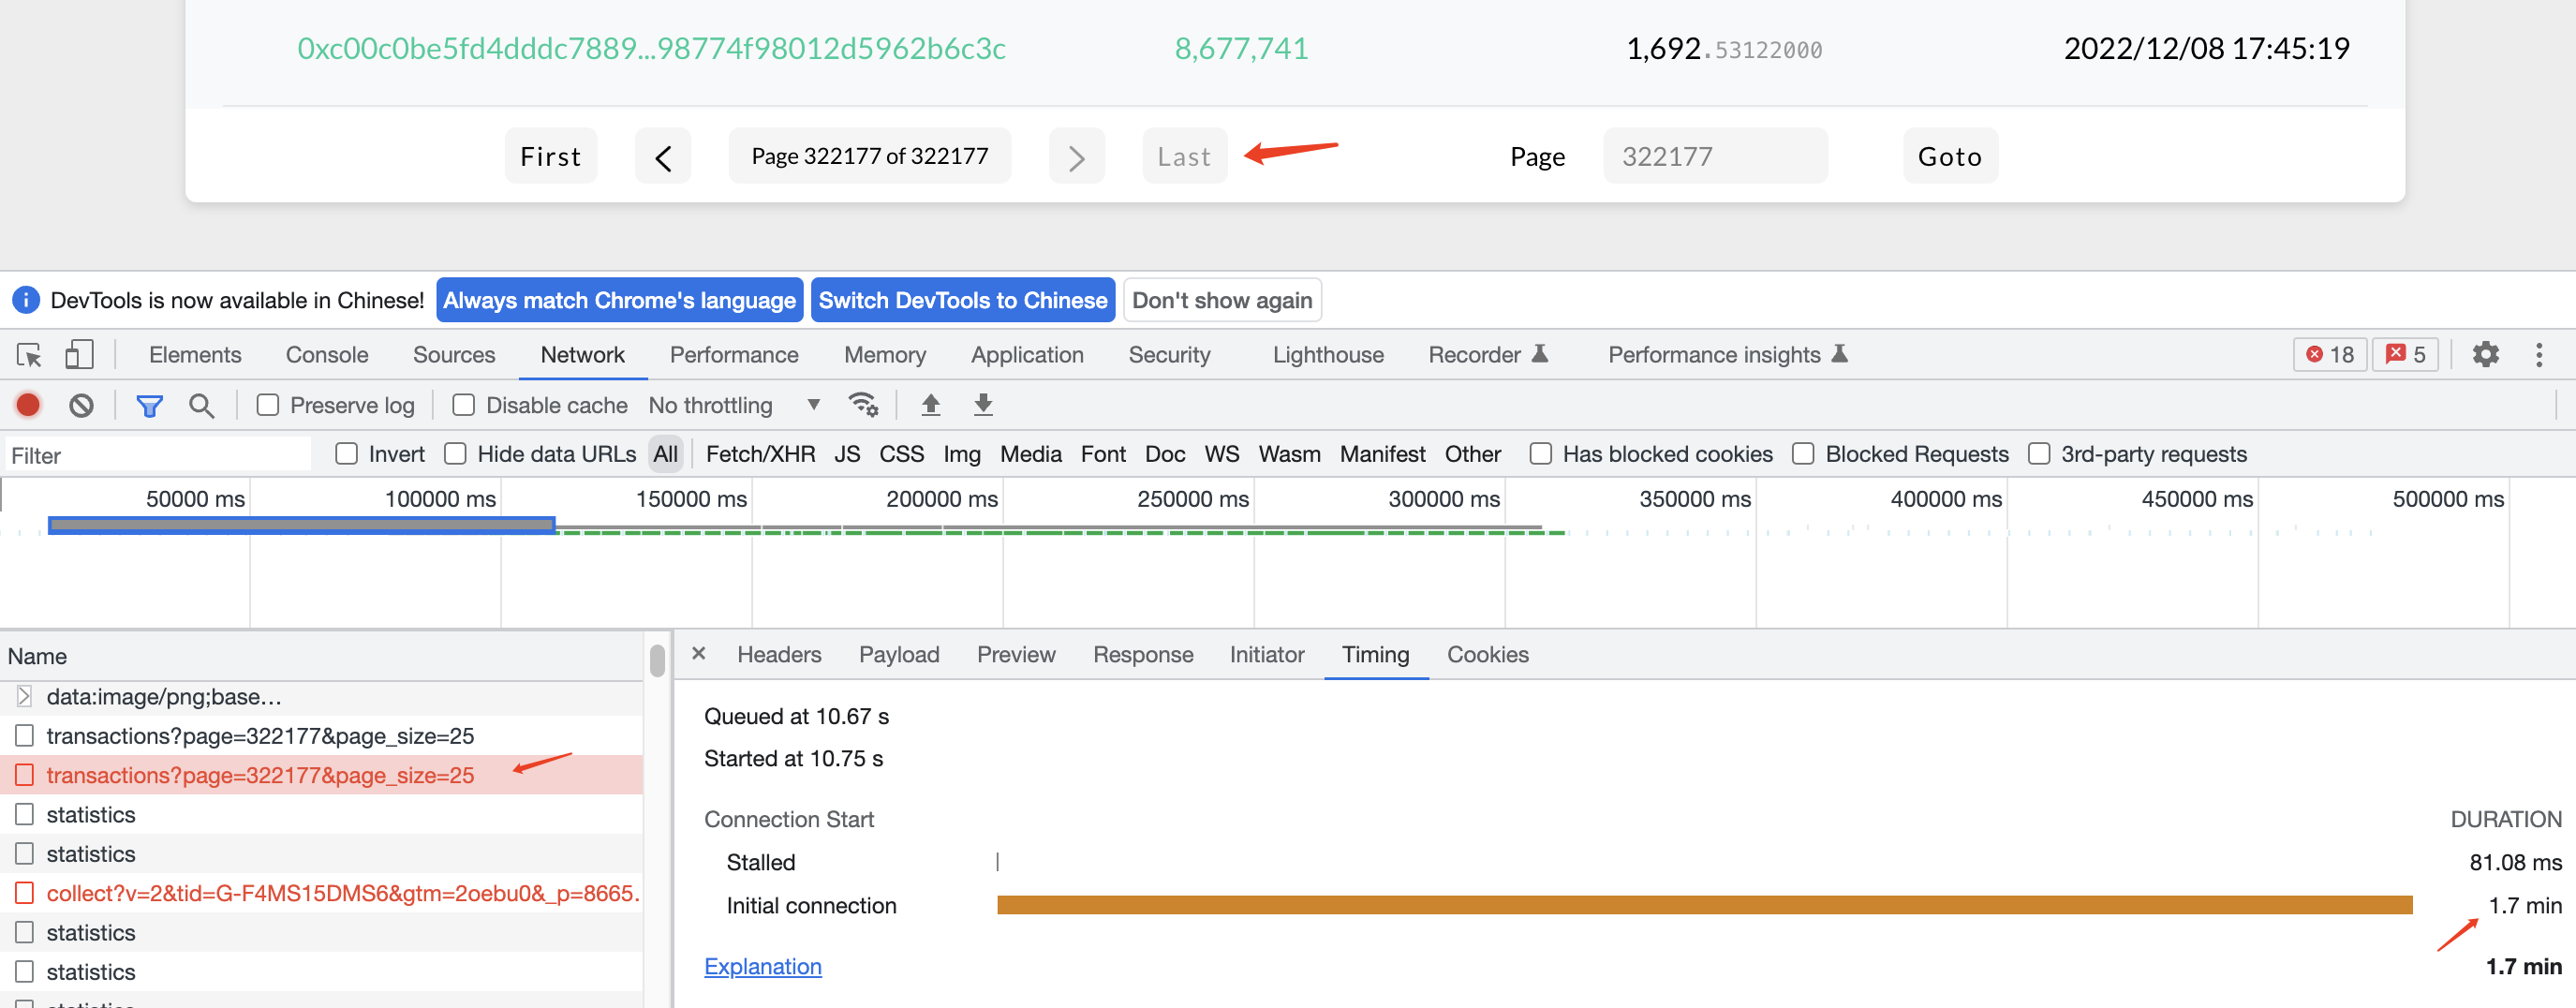This screenshot has height=1008, width=2576.
Task: Start recording network log with the record icon
Action: [x=27, y=405]
